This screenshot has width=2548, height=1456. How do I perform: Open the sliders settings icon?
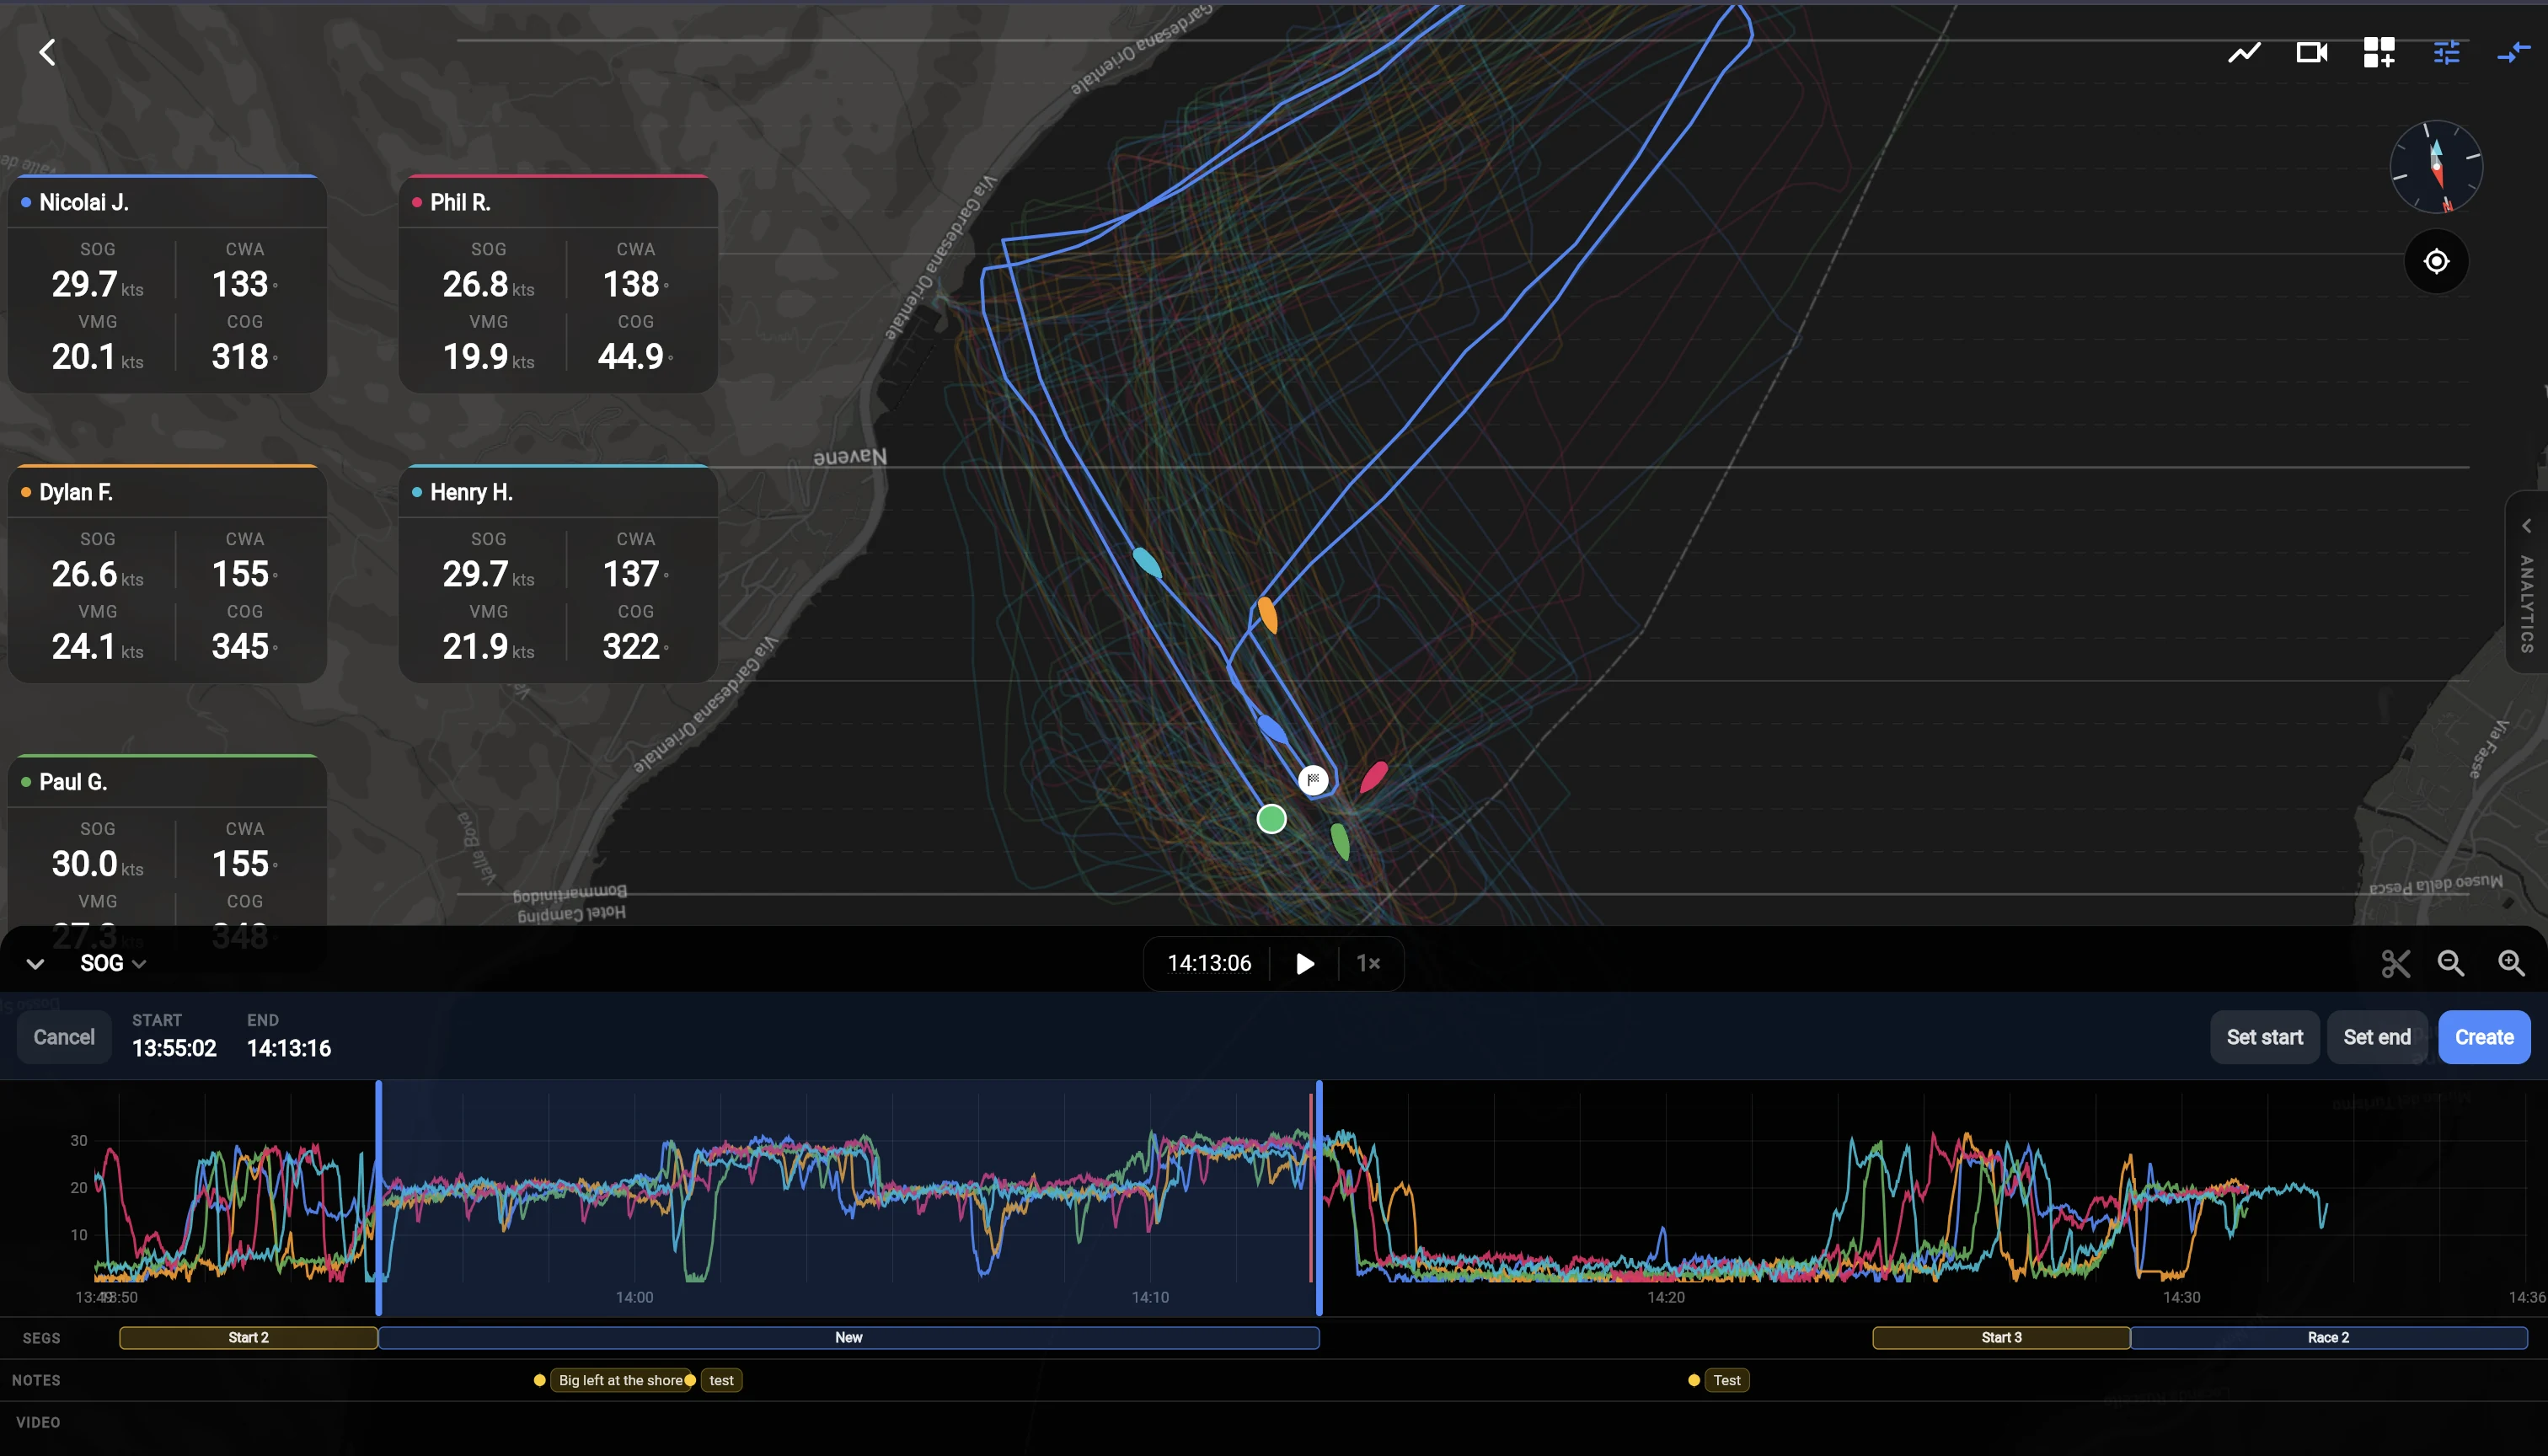[2446, 52]
